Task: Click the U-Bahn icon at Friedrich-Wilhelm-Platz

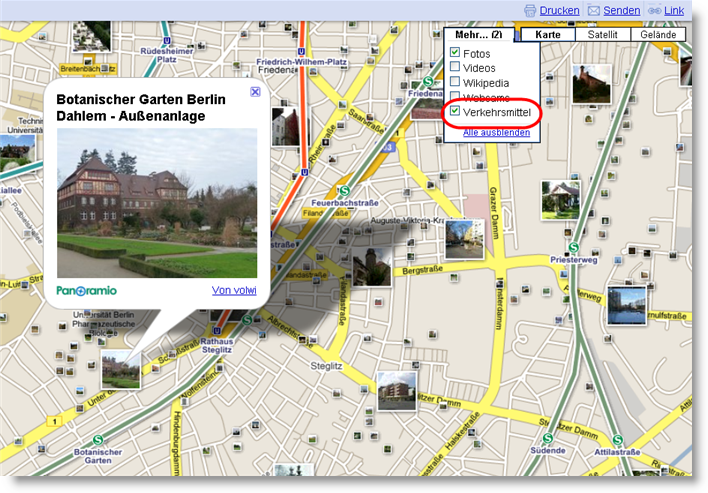Action: 301,51
